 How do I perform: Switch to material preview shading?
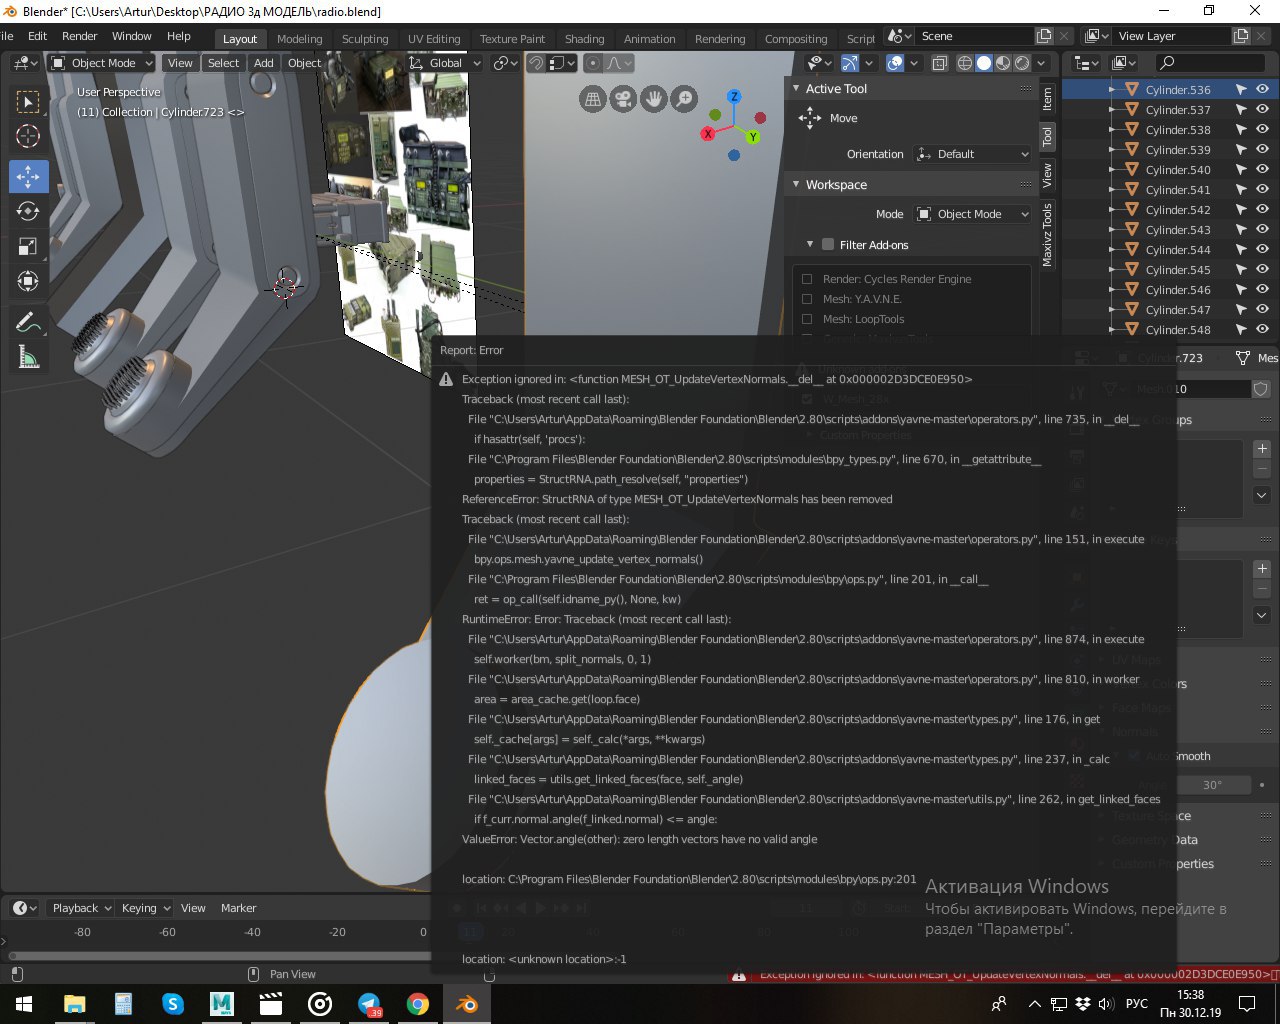1003,63
